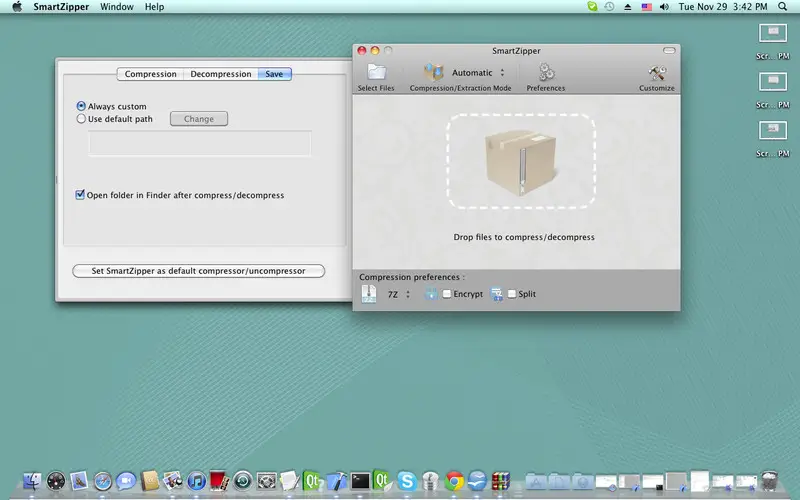Click the zip archive icon beside 7Z
The image size is (800, 500).
point(368,294)
